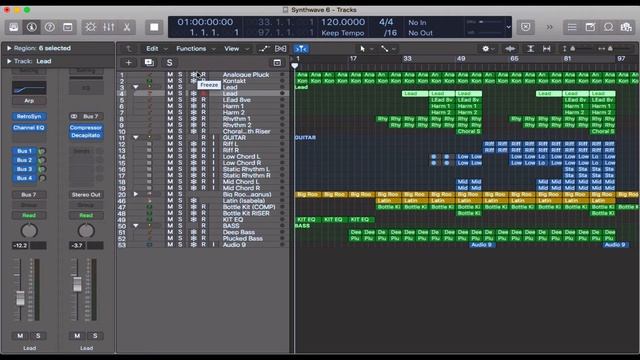Screen dimensions: 640x360
Task: Open Smart Controls
Action: point(90,27)
